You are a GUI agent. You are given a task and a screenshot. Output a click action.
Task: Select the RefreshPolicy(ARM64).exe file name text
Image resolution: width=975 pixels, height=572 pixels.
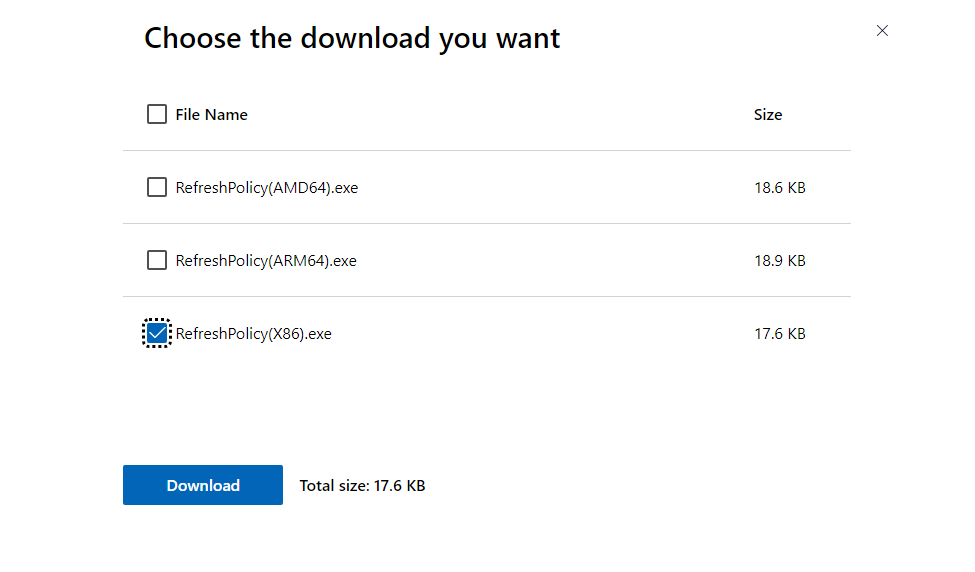pyautogui.click(x=266, y=260)
